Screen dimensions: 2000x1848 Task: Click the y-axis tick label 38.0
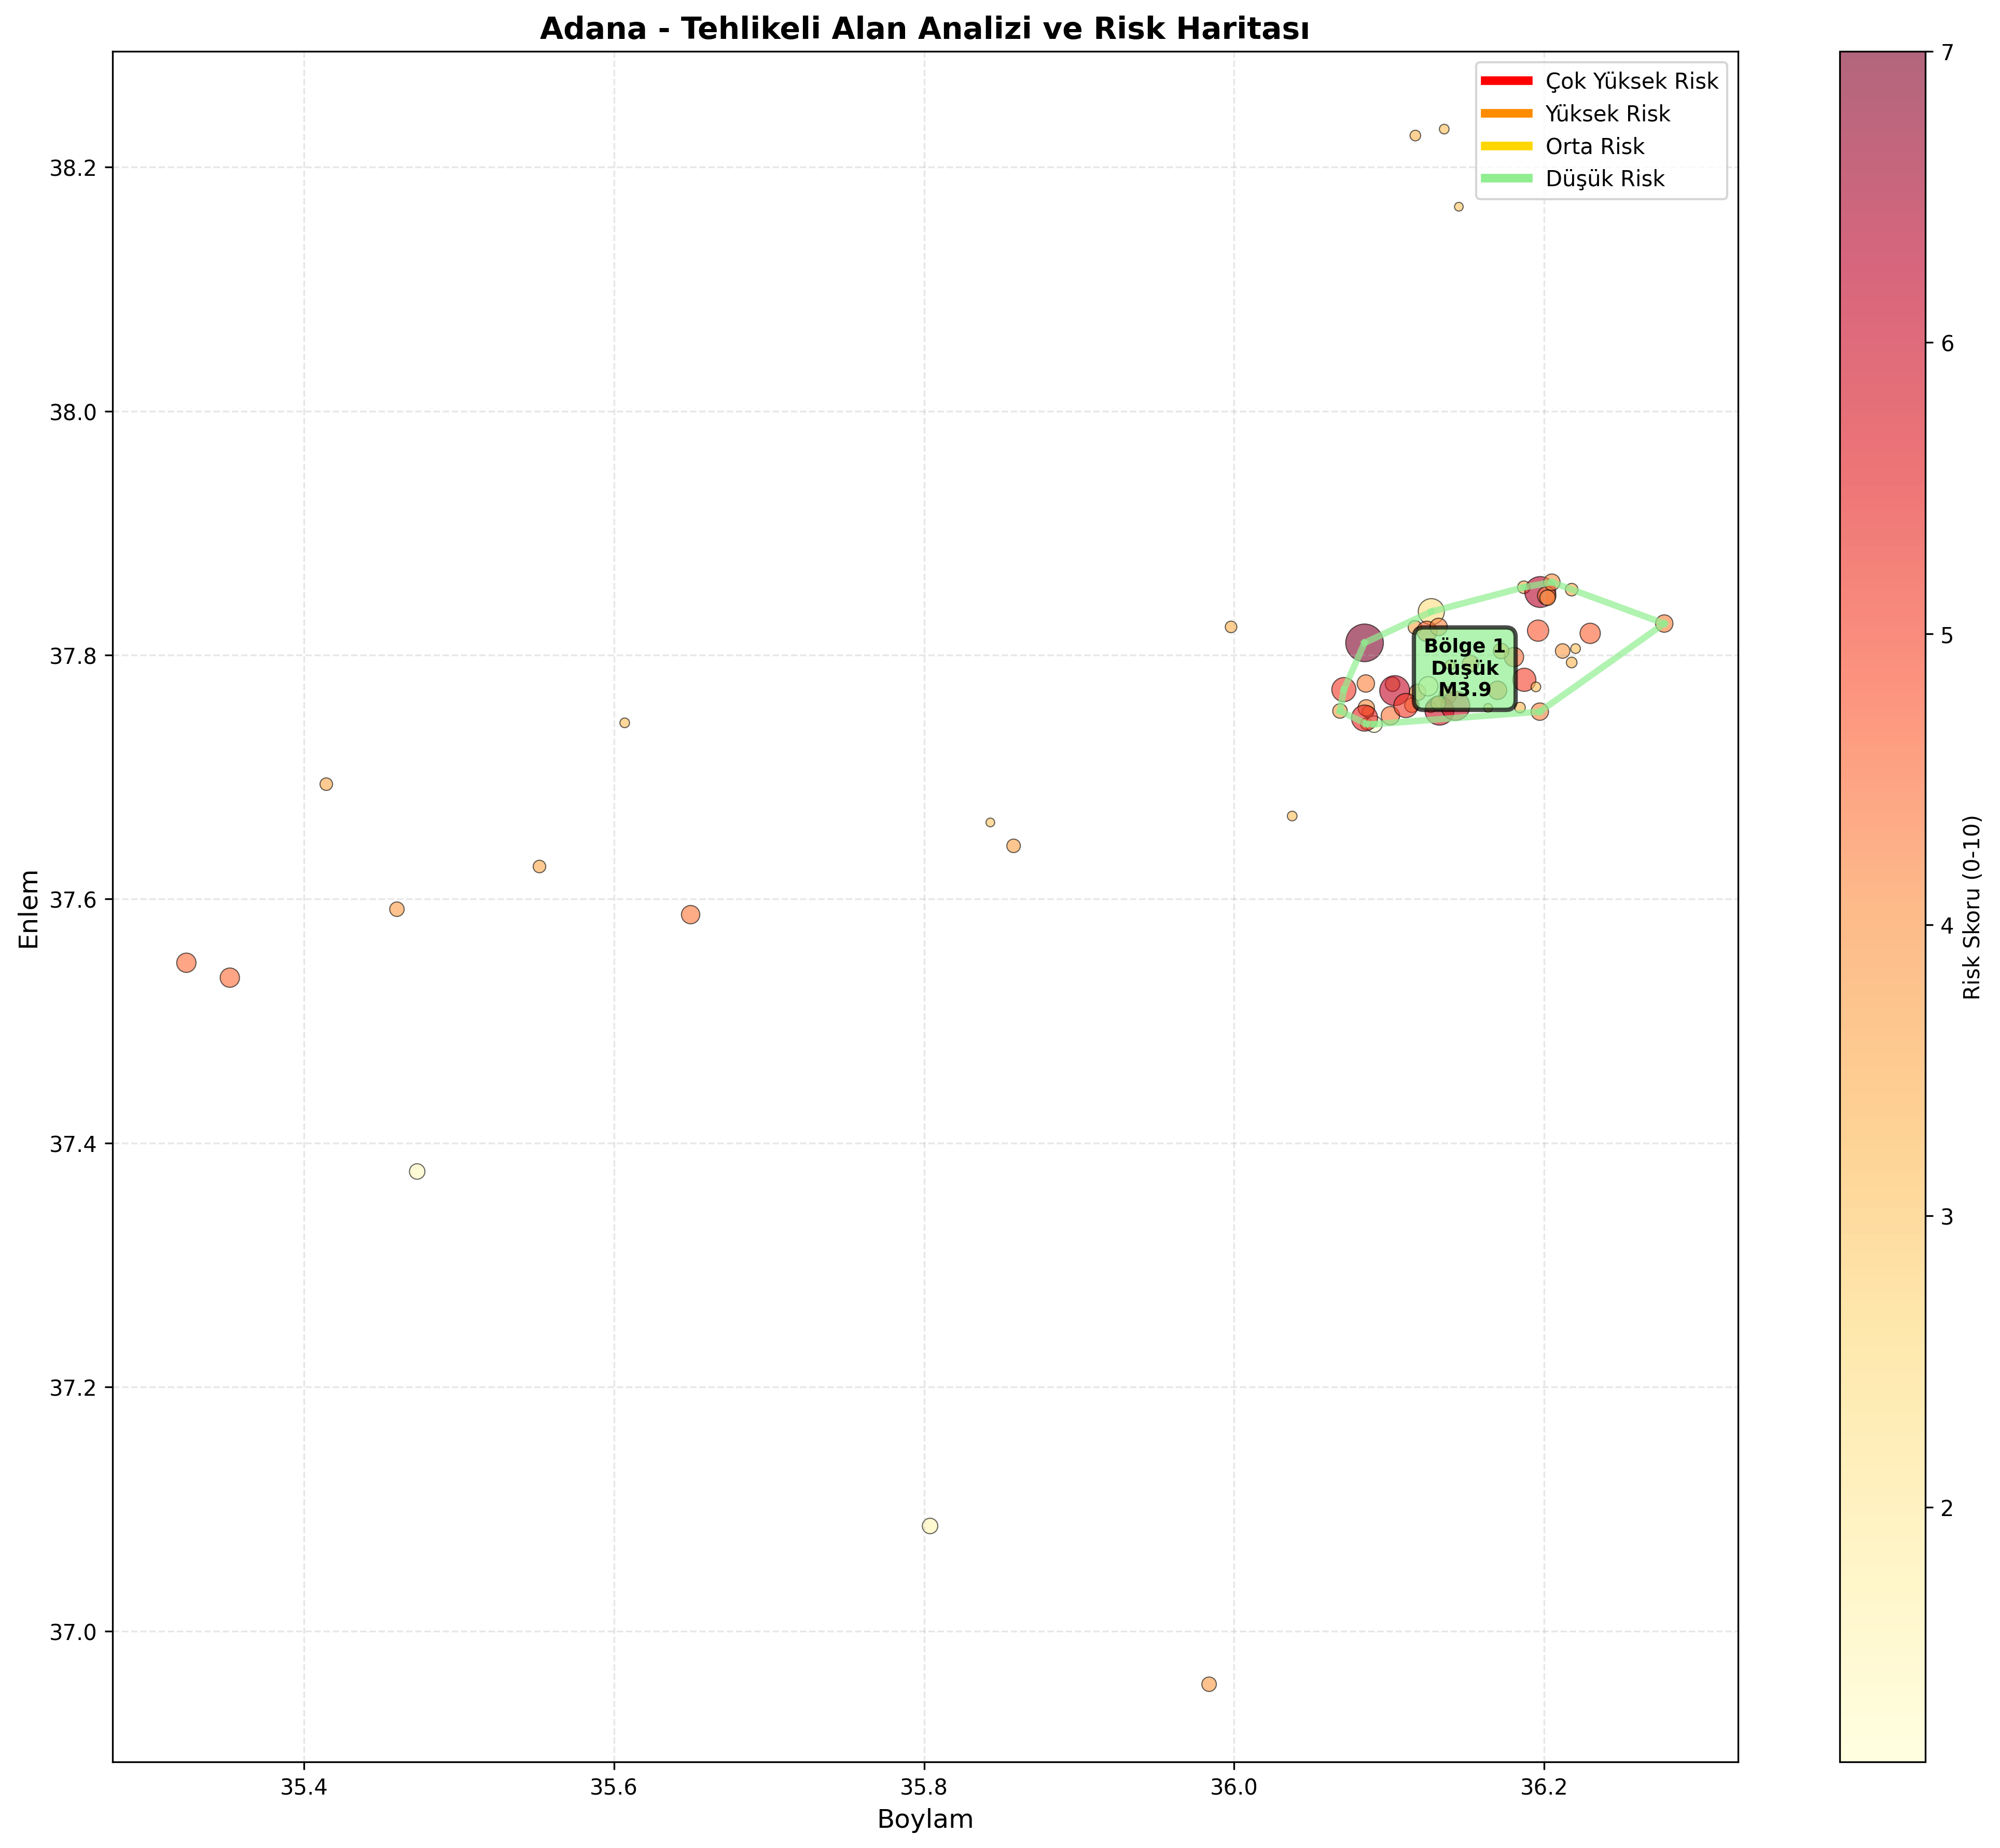74,412
